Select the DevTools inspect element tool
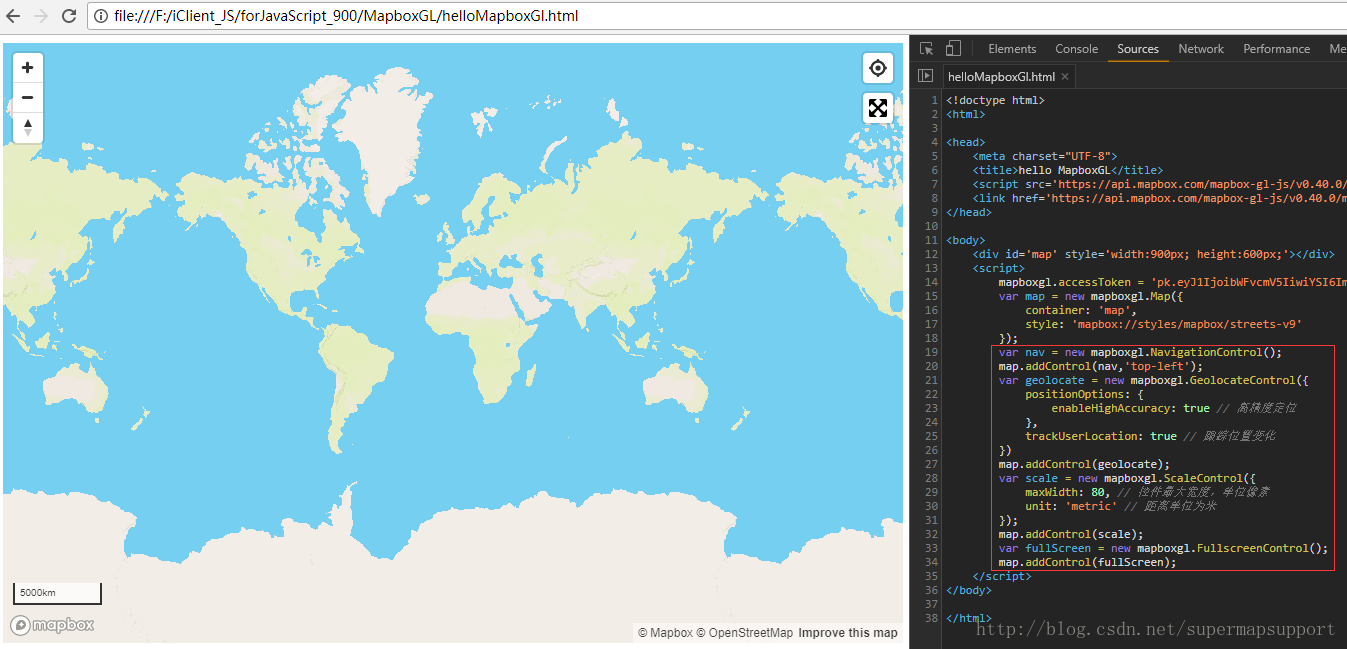Screen dimensions: 1347x649 click(x=927, y=48)
